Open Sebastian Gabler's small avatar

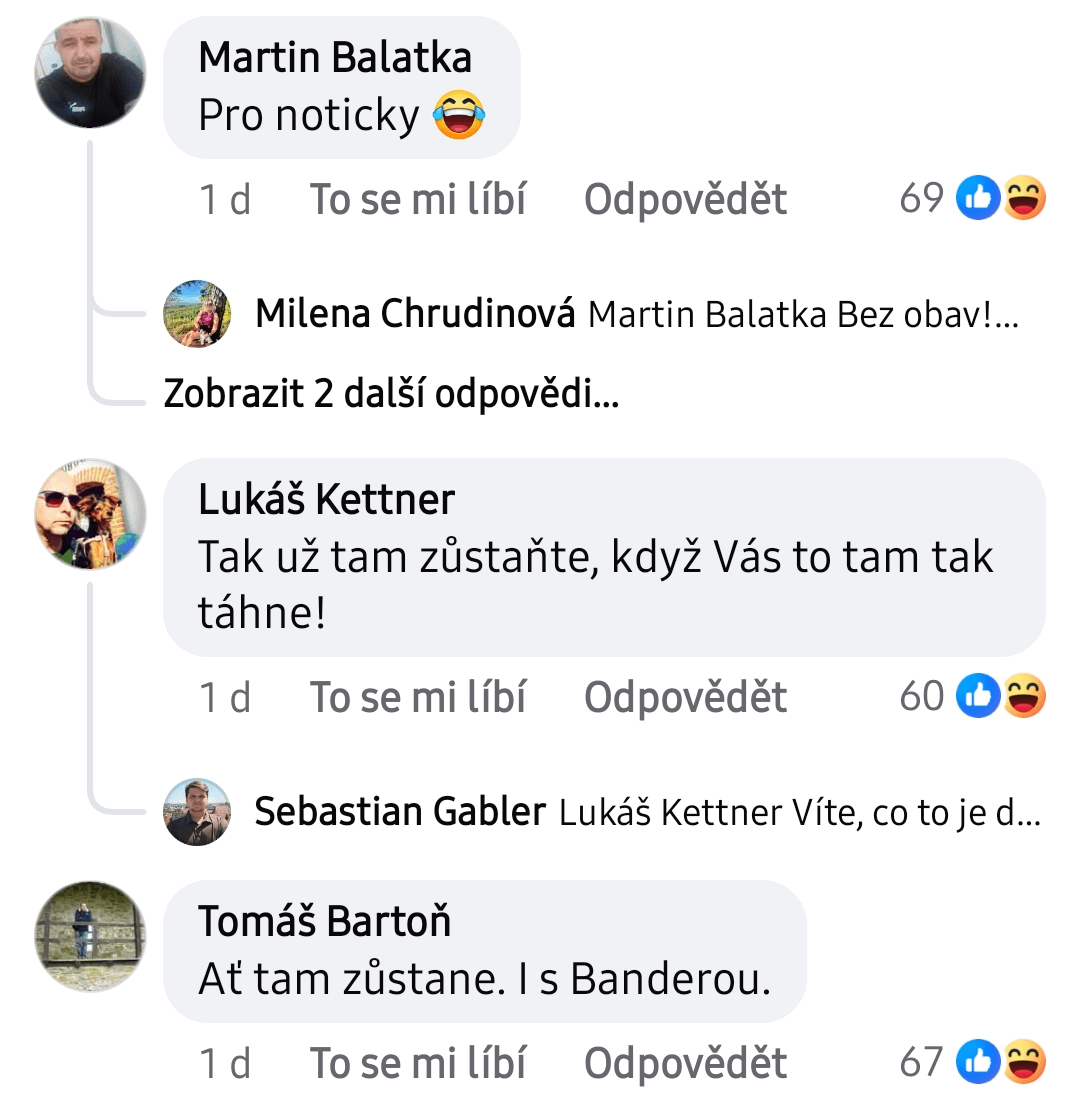[197, 812]
